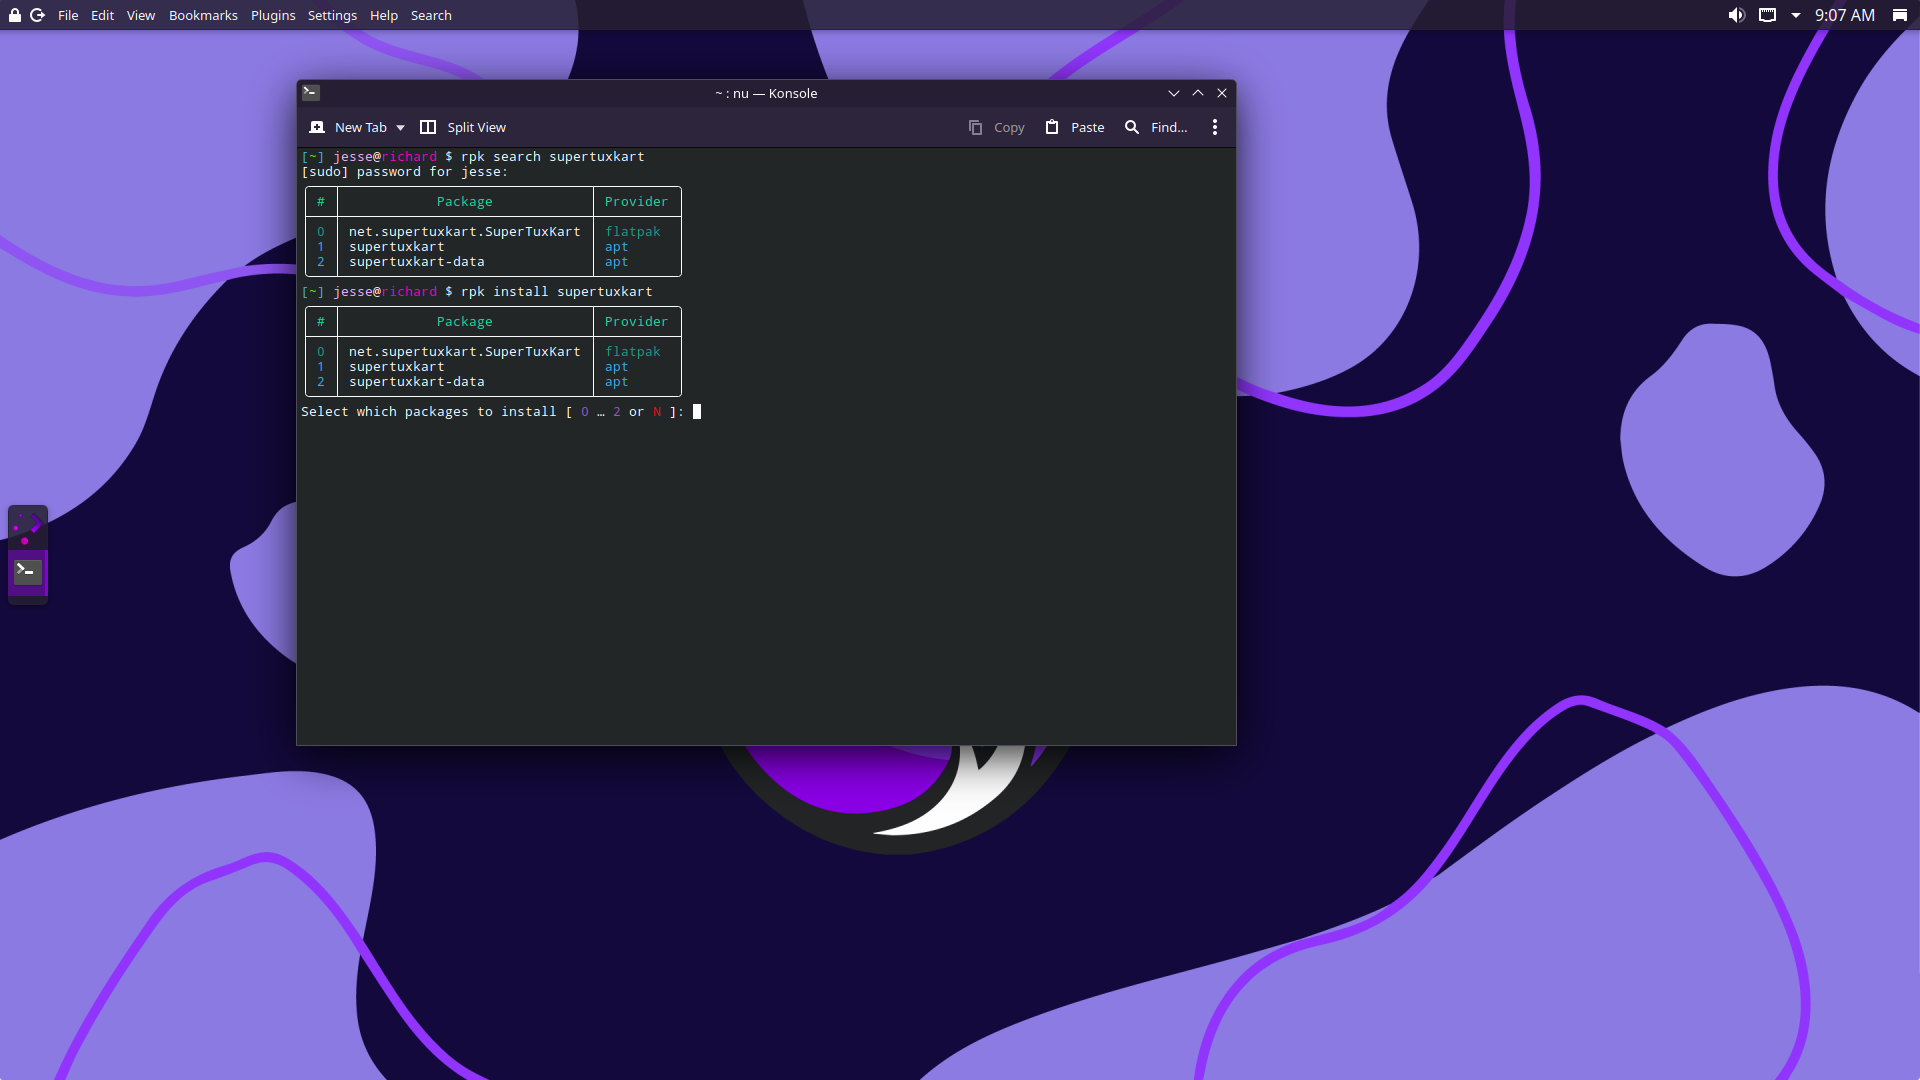The image size is (1920, 1080).
Task: Click 'flatpak' provider in the first table
Action: (x=632, y=232)
